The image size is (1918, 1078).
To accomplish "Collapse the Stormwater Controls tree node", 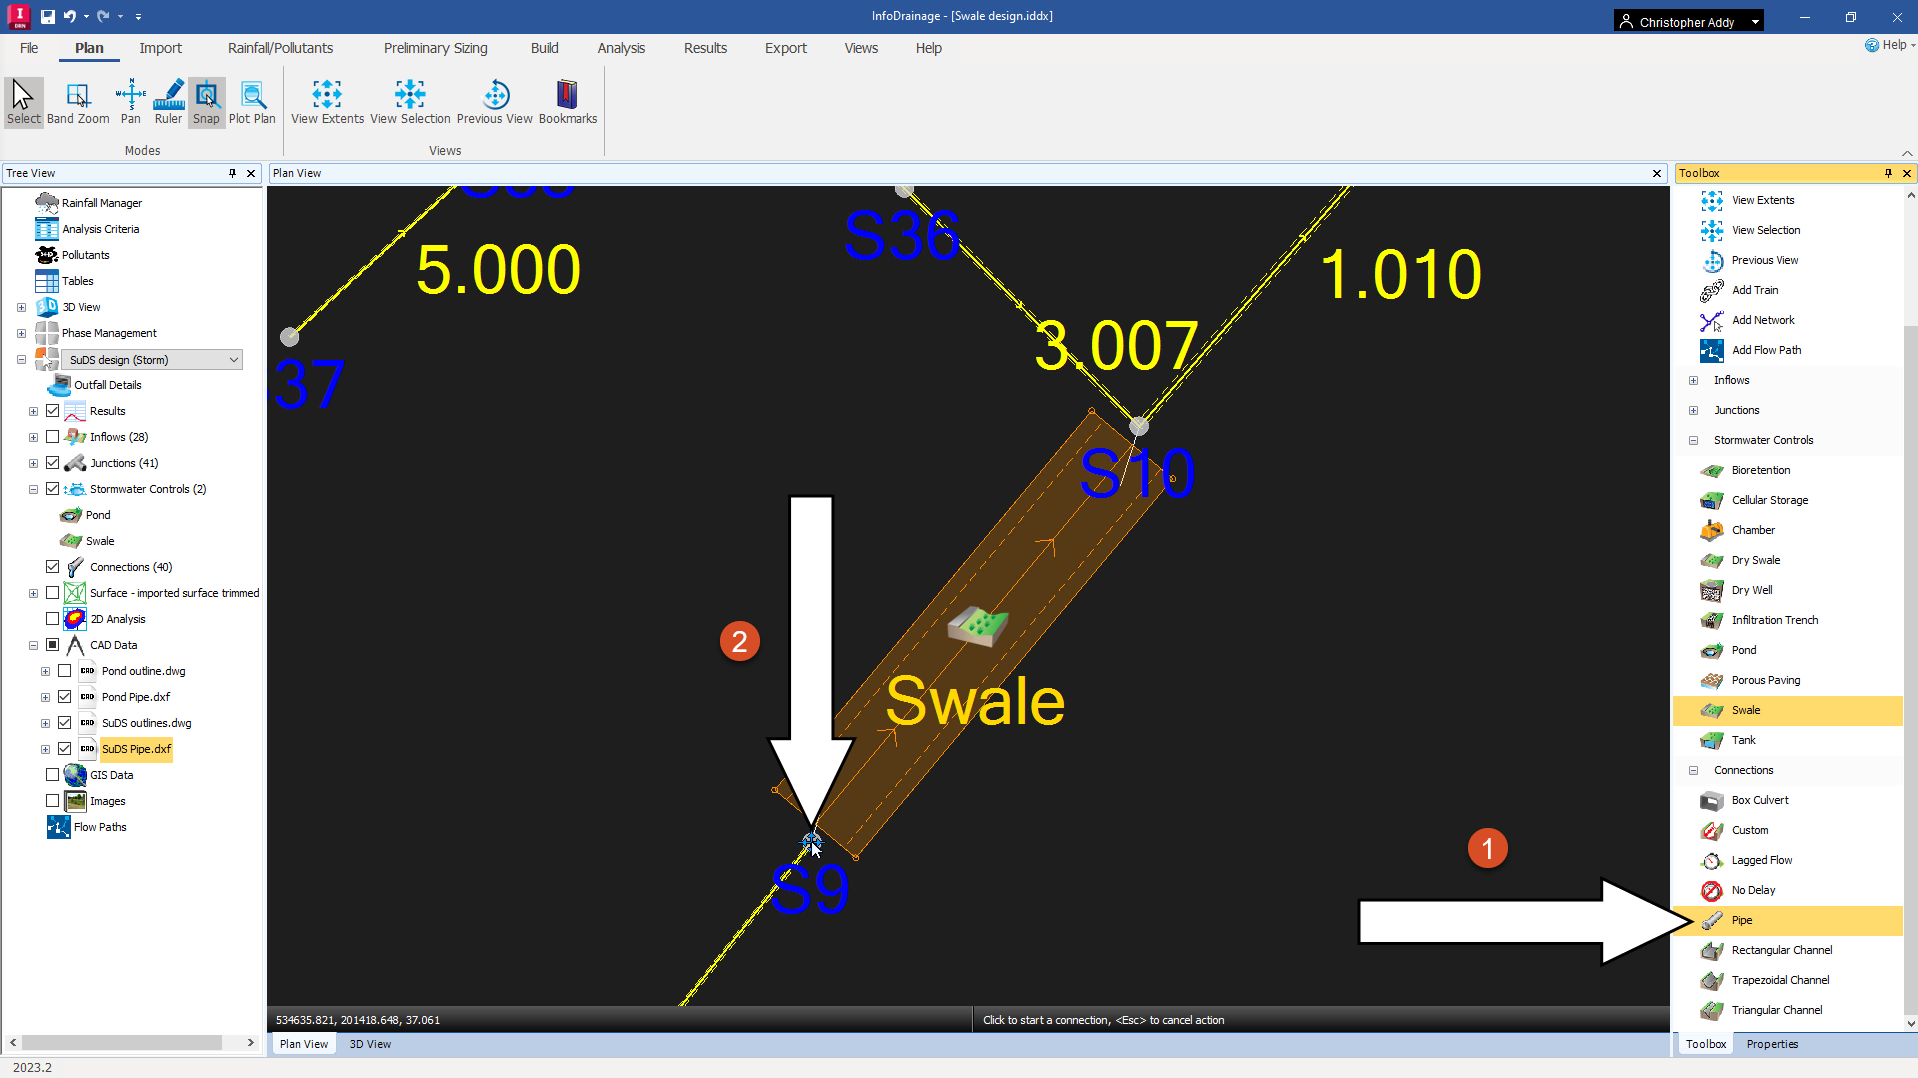I will pyautogui.click(x=33, y=489).
